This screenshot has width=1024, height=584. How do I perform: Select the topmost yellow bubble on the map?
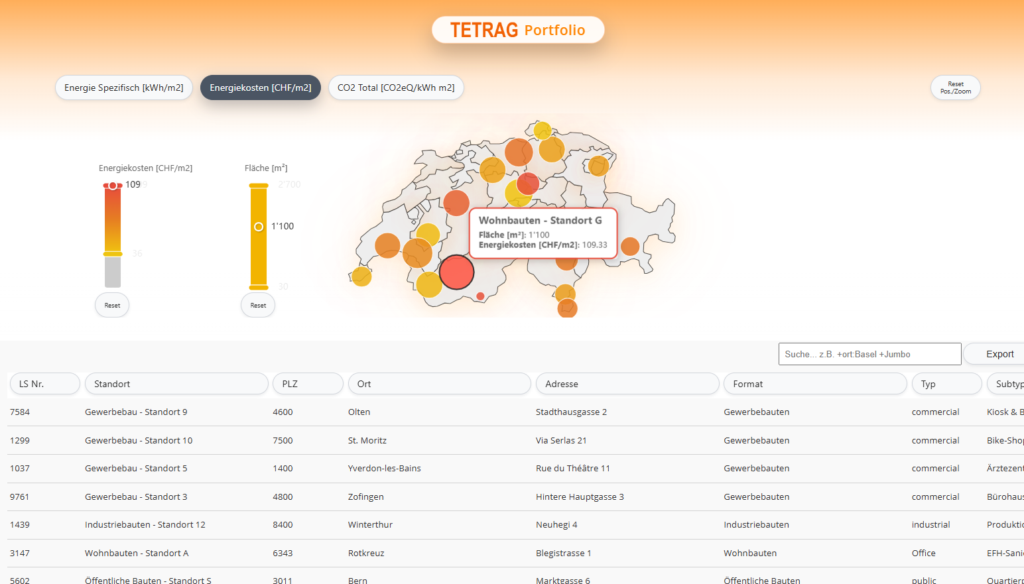point(542,130)
